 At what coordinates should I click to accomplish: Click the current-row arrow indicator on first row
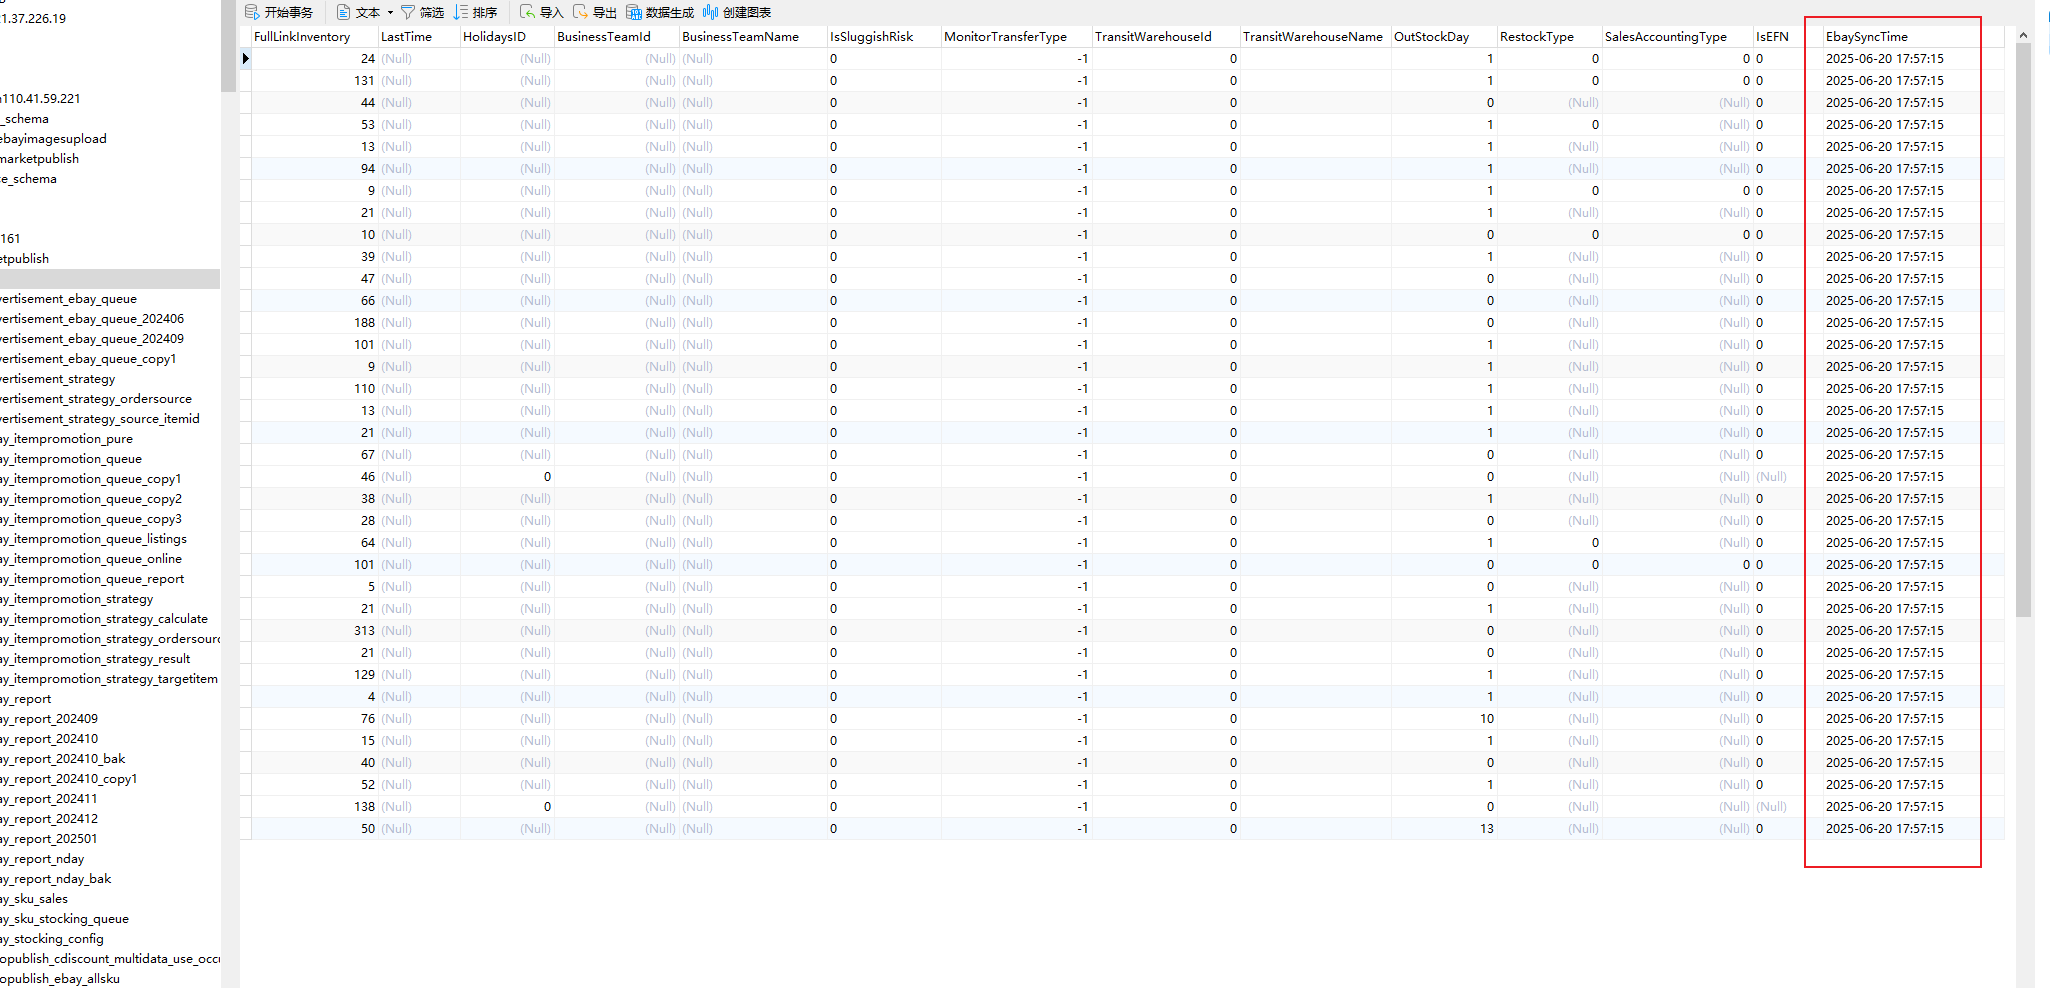pyautogui.click(x=245, y=59)
